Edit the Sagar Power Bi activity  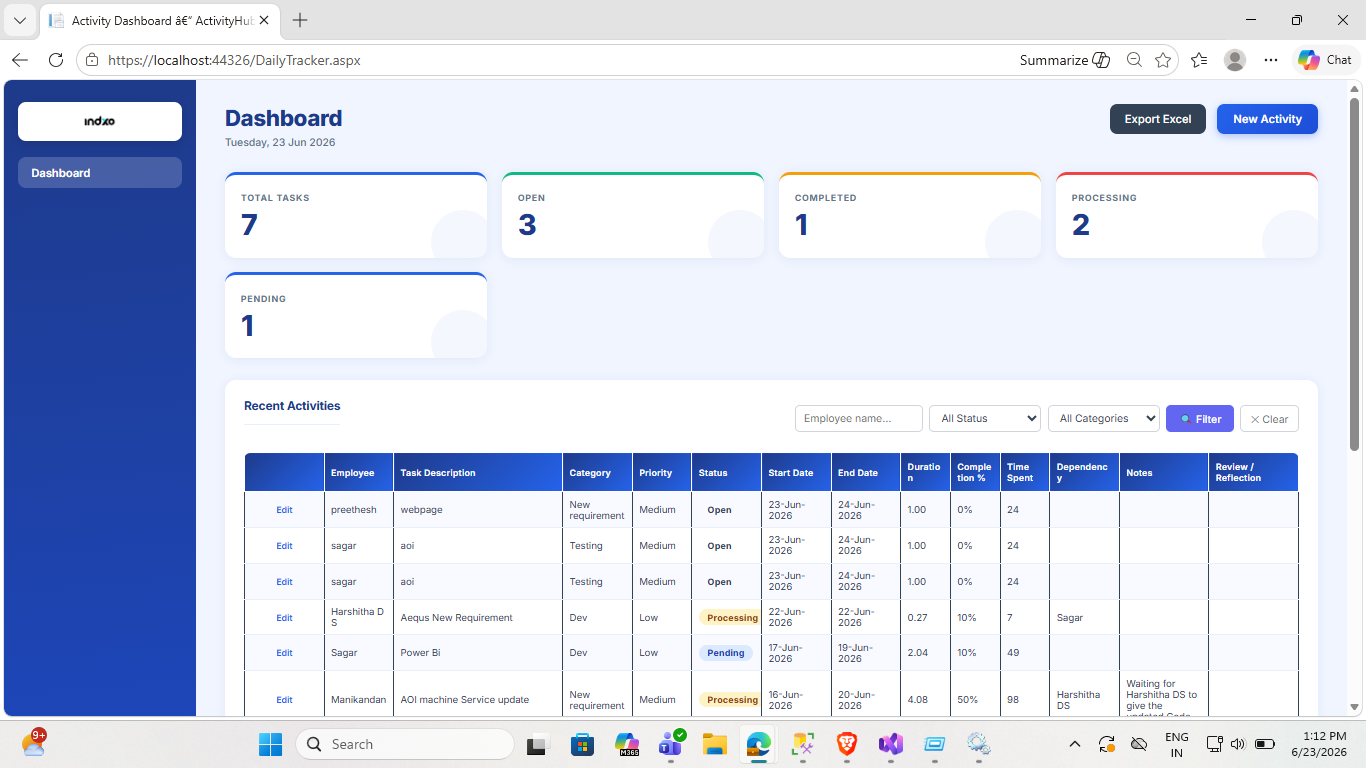point(284,653)
